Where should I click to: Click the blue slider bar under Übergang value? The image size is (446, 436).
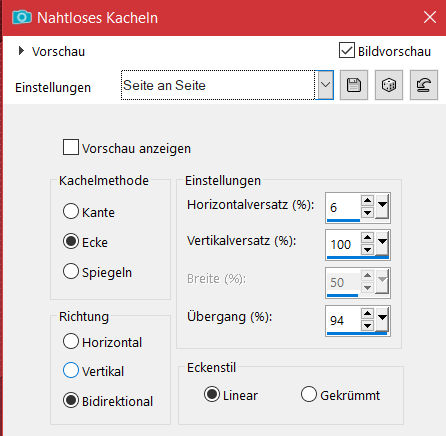(x=357, y=333)
